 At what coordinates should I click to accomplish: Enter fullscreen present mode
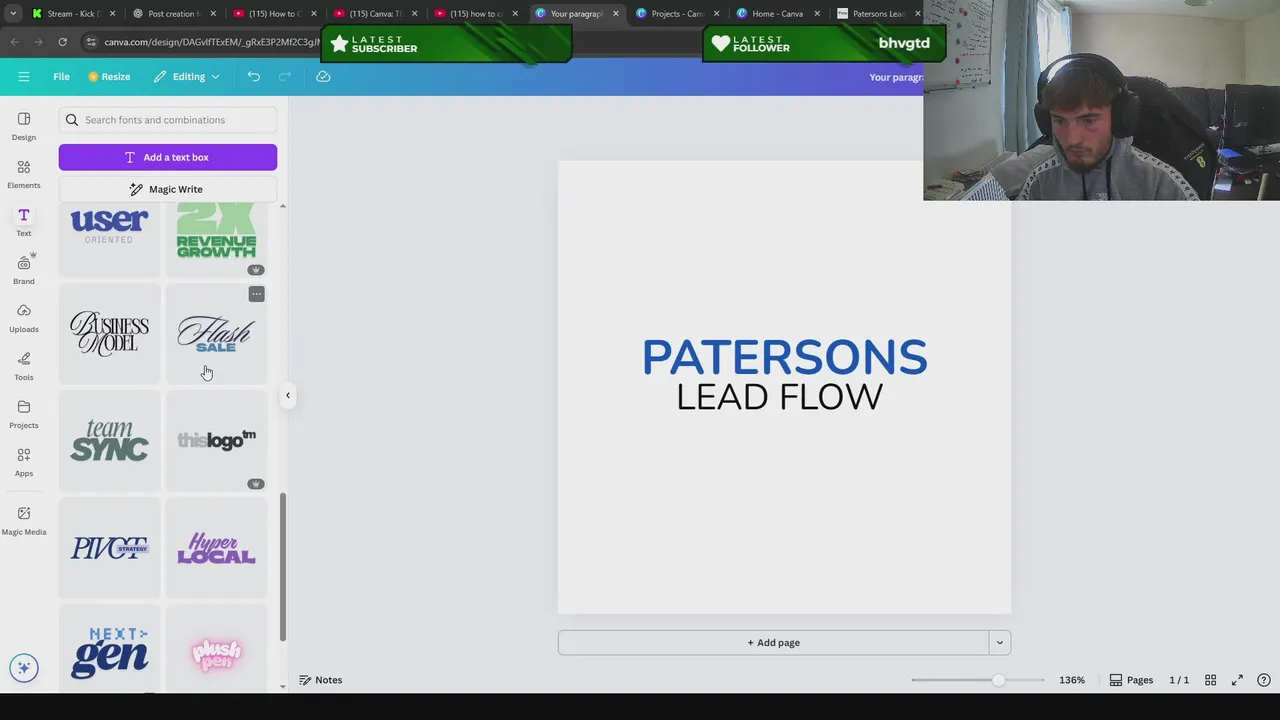pos(1237,680)
